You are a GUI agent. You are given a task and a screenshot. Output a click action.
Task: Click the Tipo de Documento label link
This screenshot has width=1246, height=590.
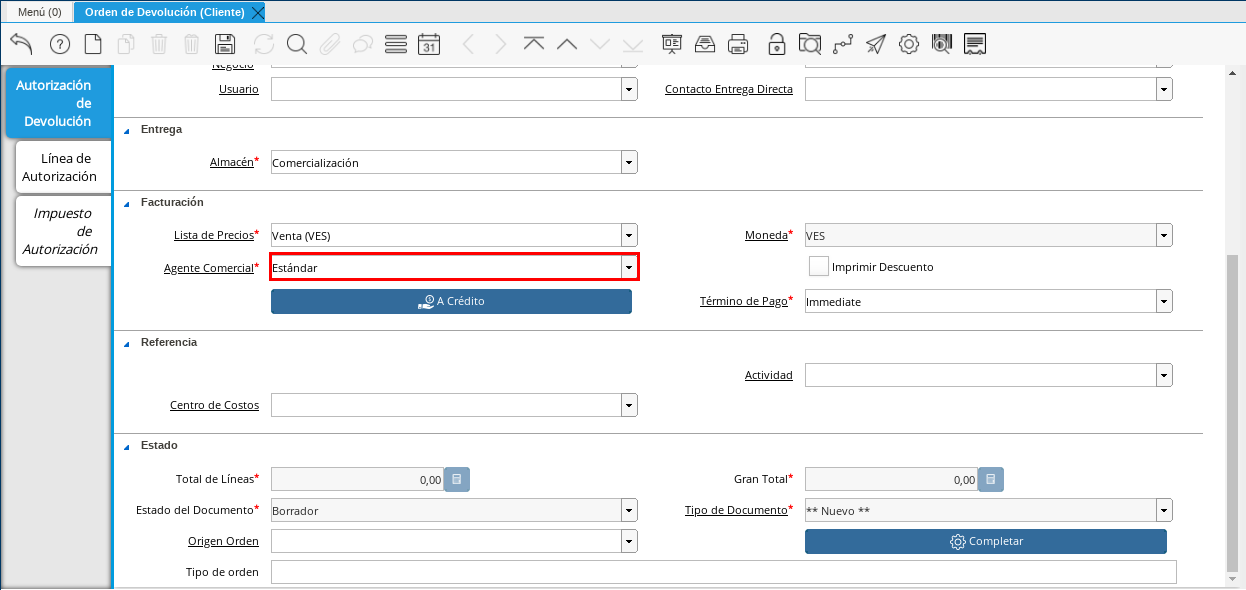tap(736, 510)
